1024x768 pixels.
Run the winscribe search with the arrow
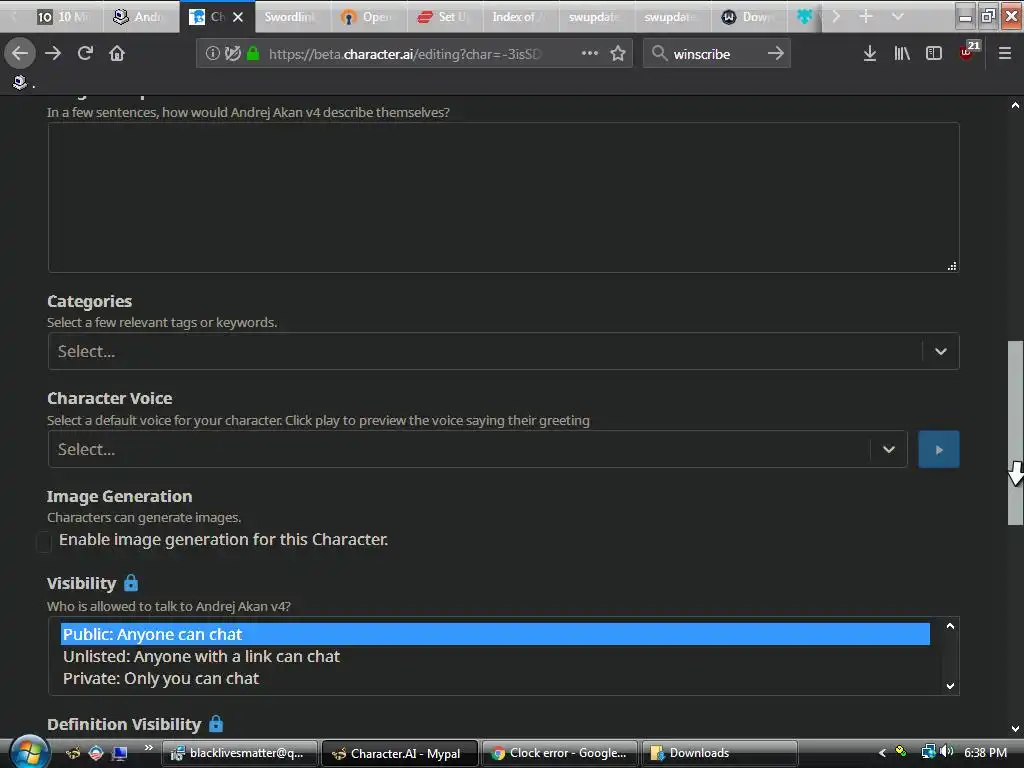pos(775,53)
